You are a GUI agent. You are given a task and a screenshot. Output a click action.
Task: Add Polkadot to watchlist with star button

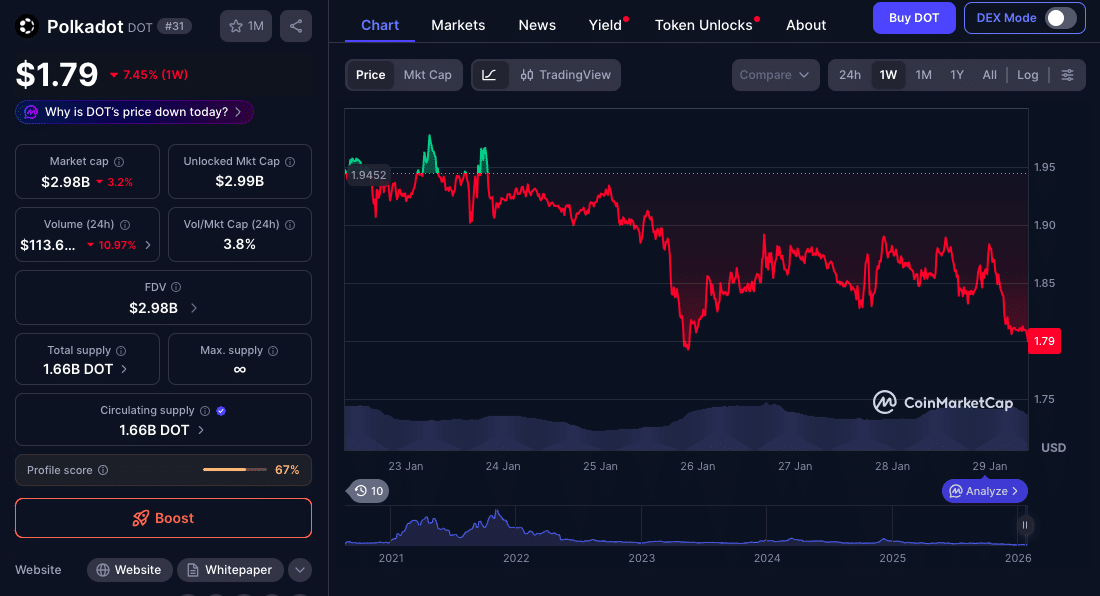[246, 26]
